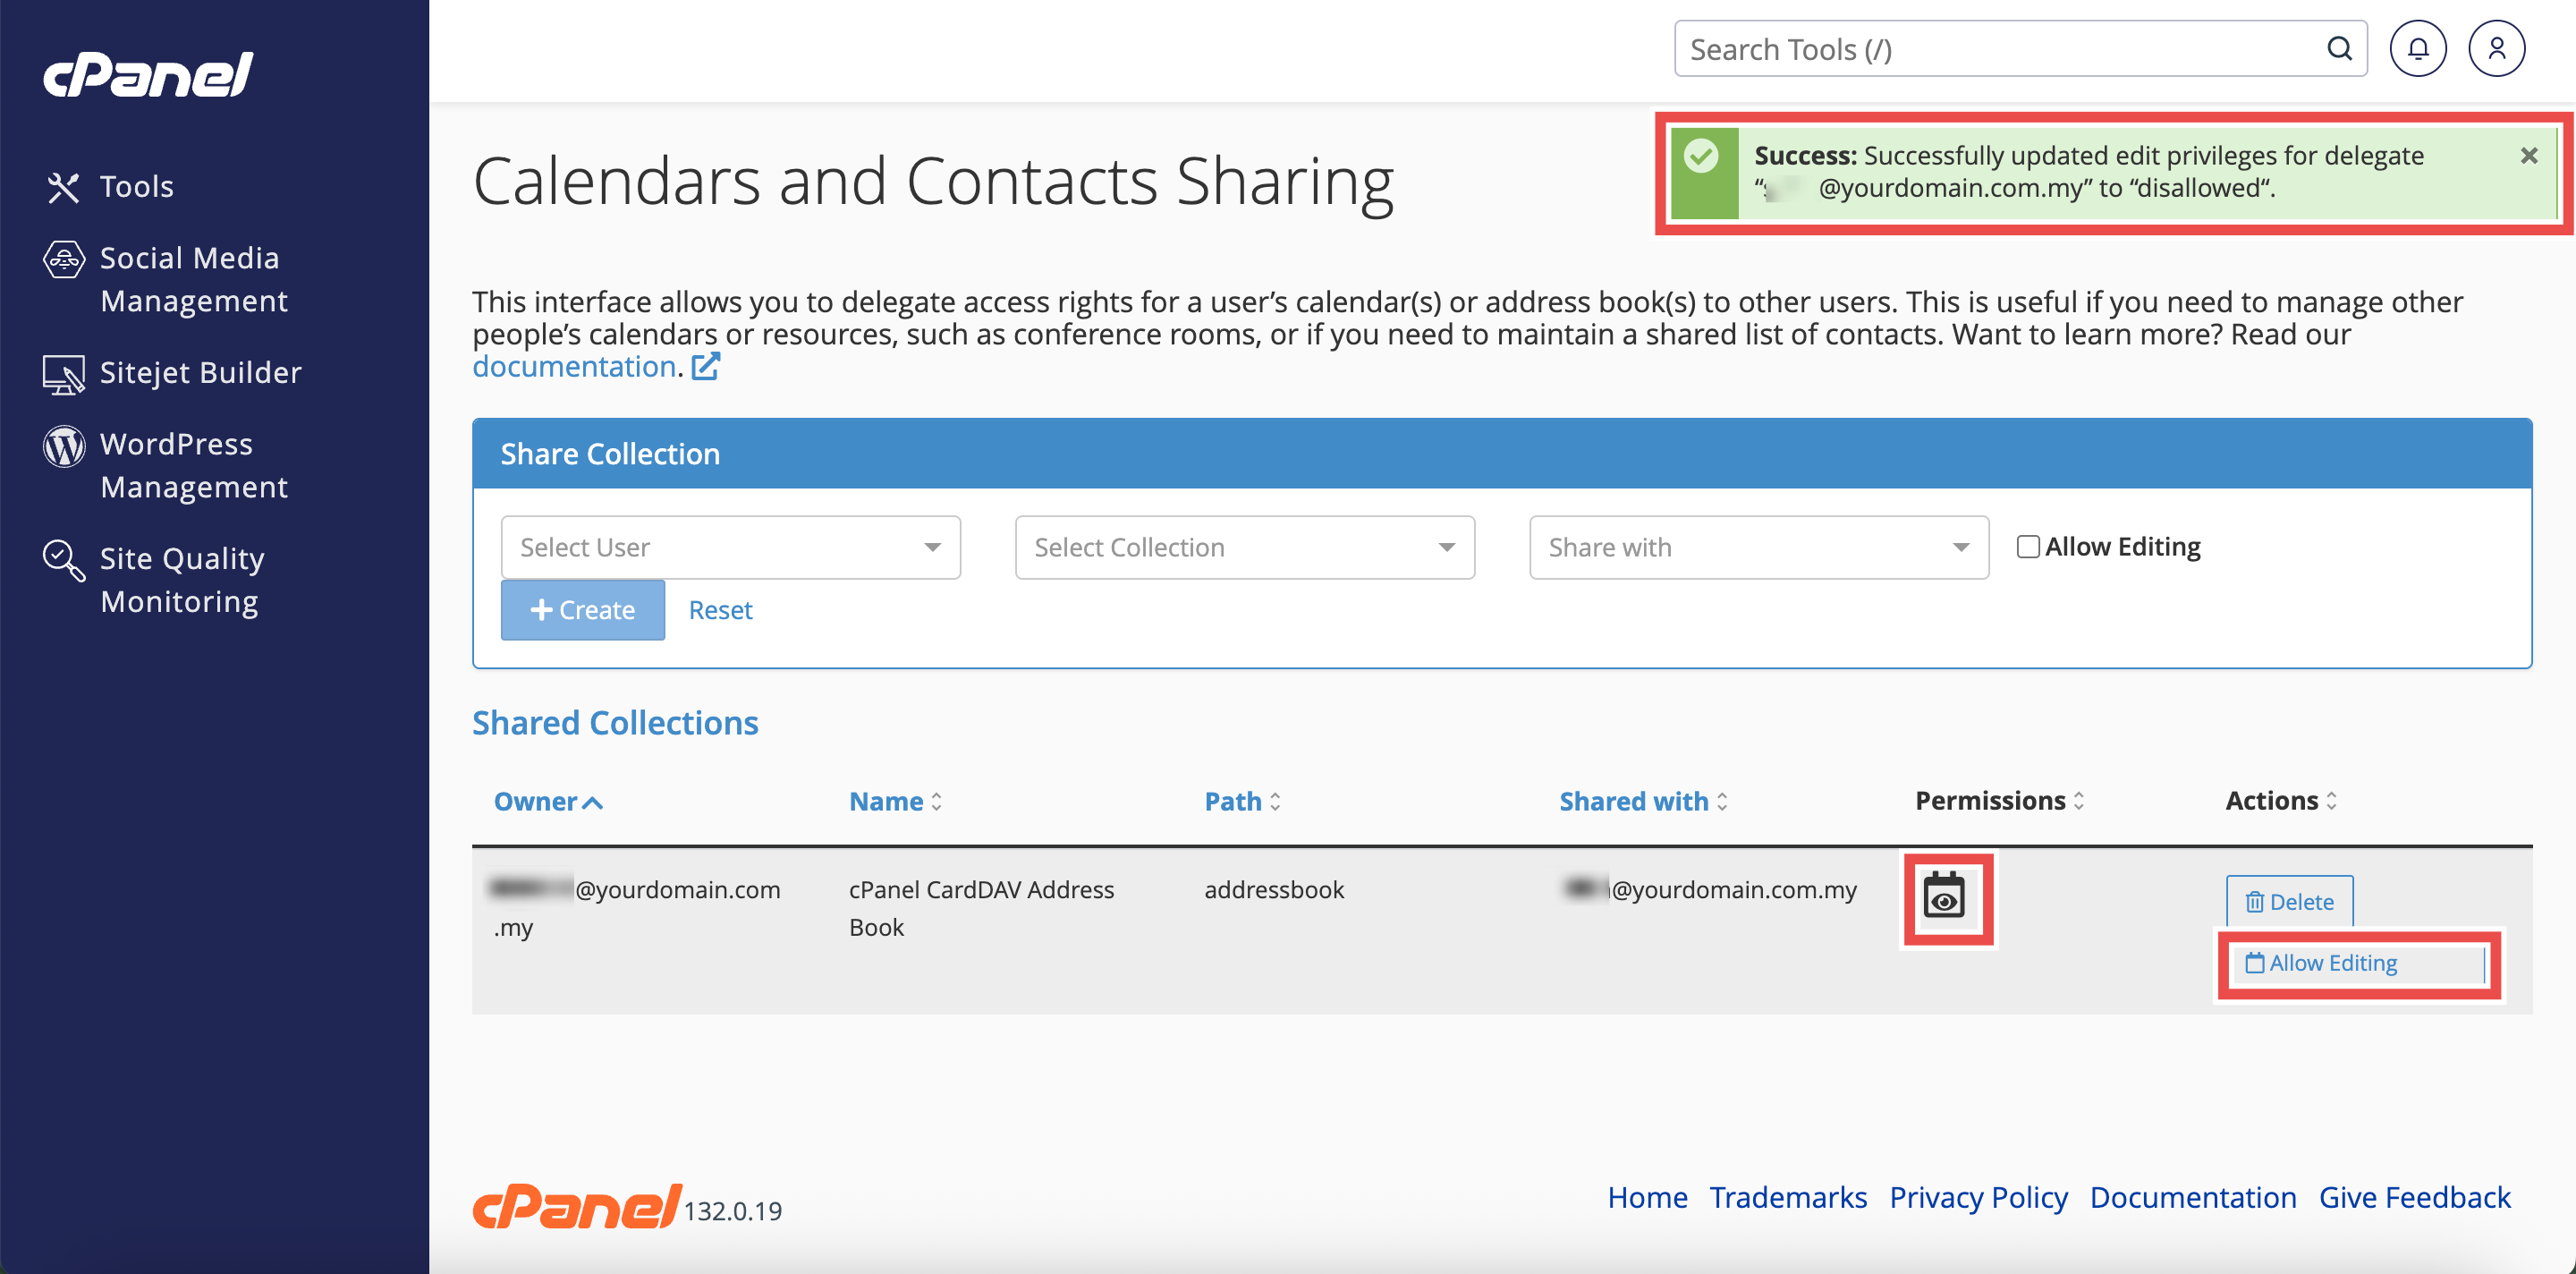Image resolution: width=2576 pixels, height=1274 pixels.
Task: Go to Tools in sidebar
Action: pyautogui.click(x=136, y=187)
